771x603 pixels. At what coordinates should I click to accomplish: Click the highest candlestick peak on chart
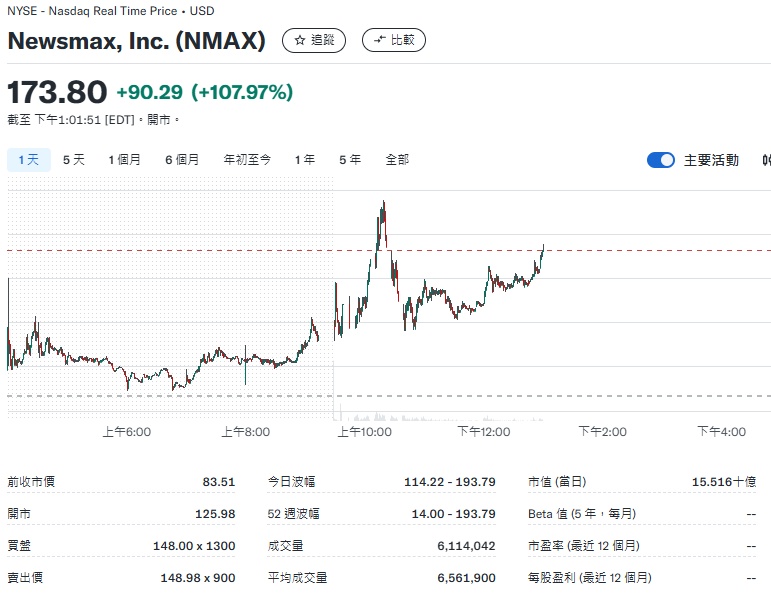383,204
